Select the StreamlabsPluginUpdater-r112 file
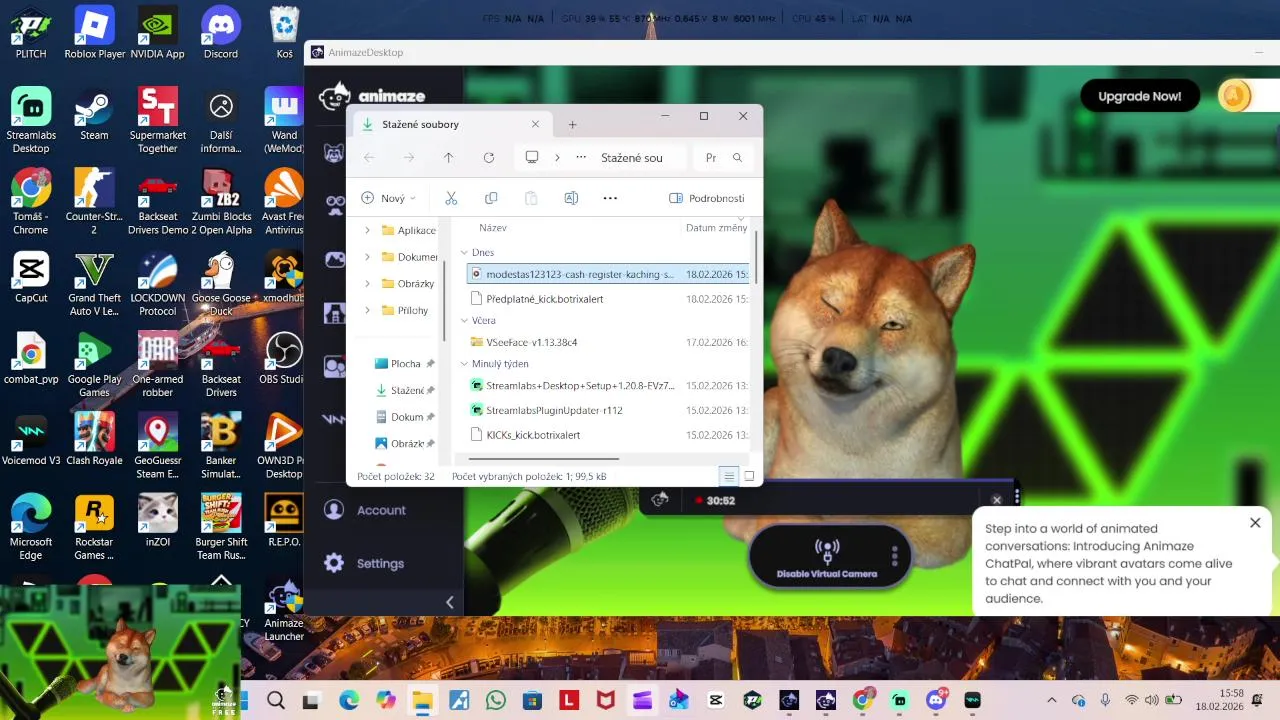Viewport: 1280px width, 720px height. tap(608, 410)
